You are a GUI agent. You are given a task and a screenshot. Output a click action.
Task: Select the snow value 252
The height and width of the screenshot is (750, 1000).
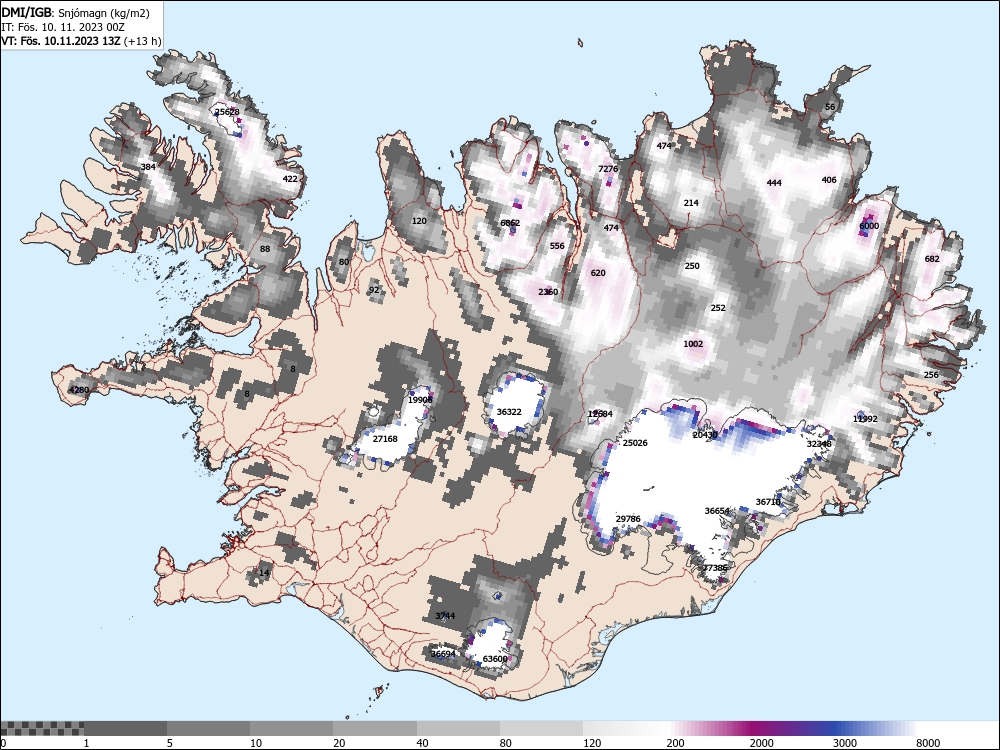[x=718, y=308]
